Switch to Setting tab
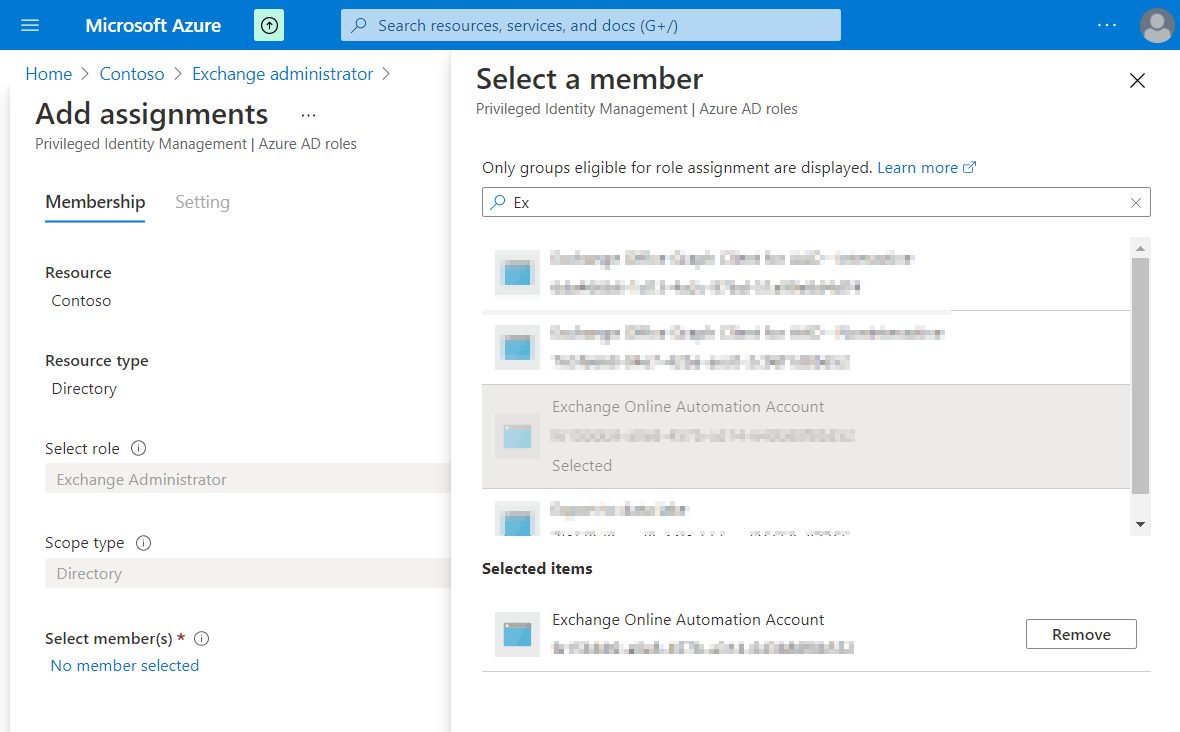1180x732 pixels. (x=202, y=202)
